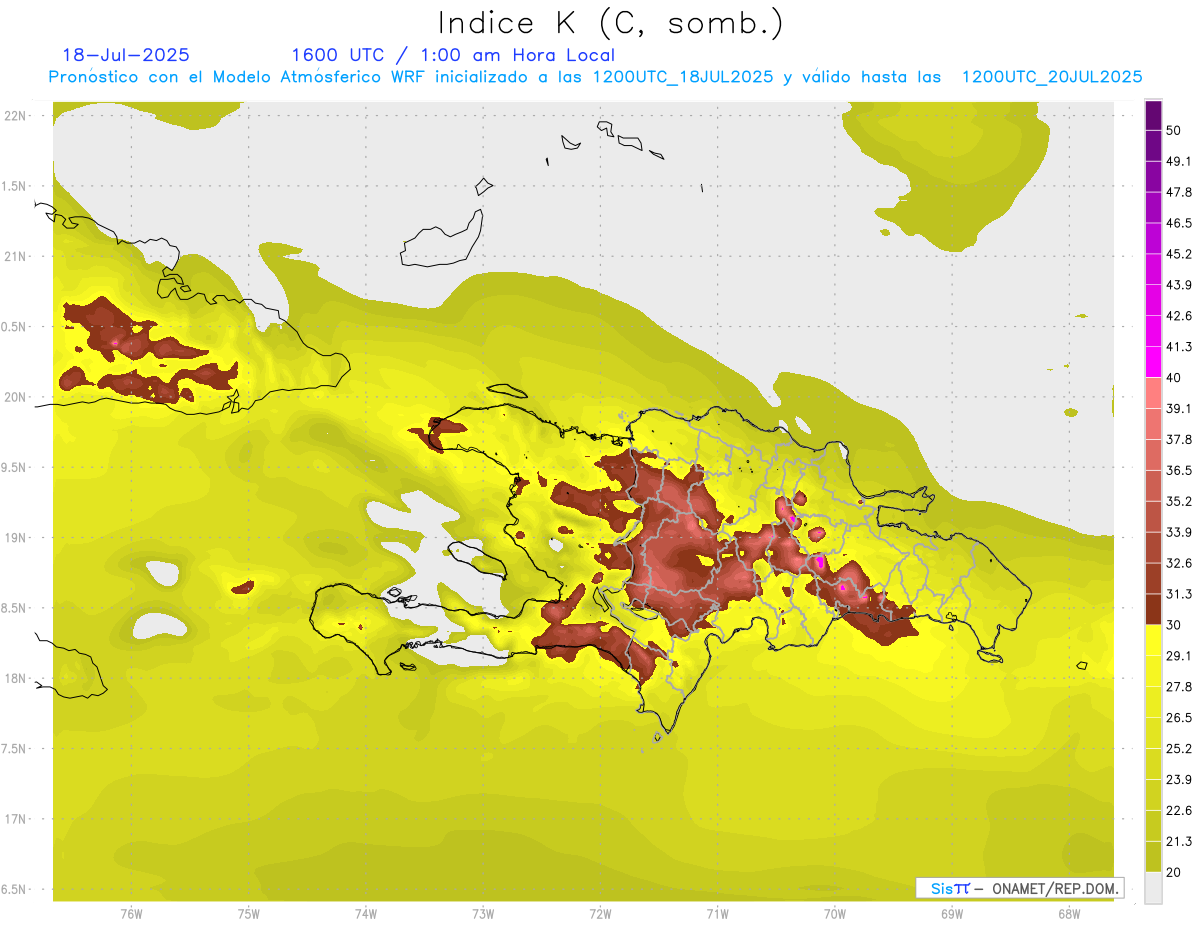Image resolution: width=1200 pixels, height=927 pixels.
Task: Click the "29.1" color scale value
Action: [1179, 656]
